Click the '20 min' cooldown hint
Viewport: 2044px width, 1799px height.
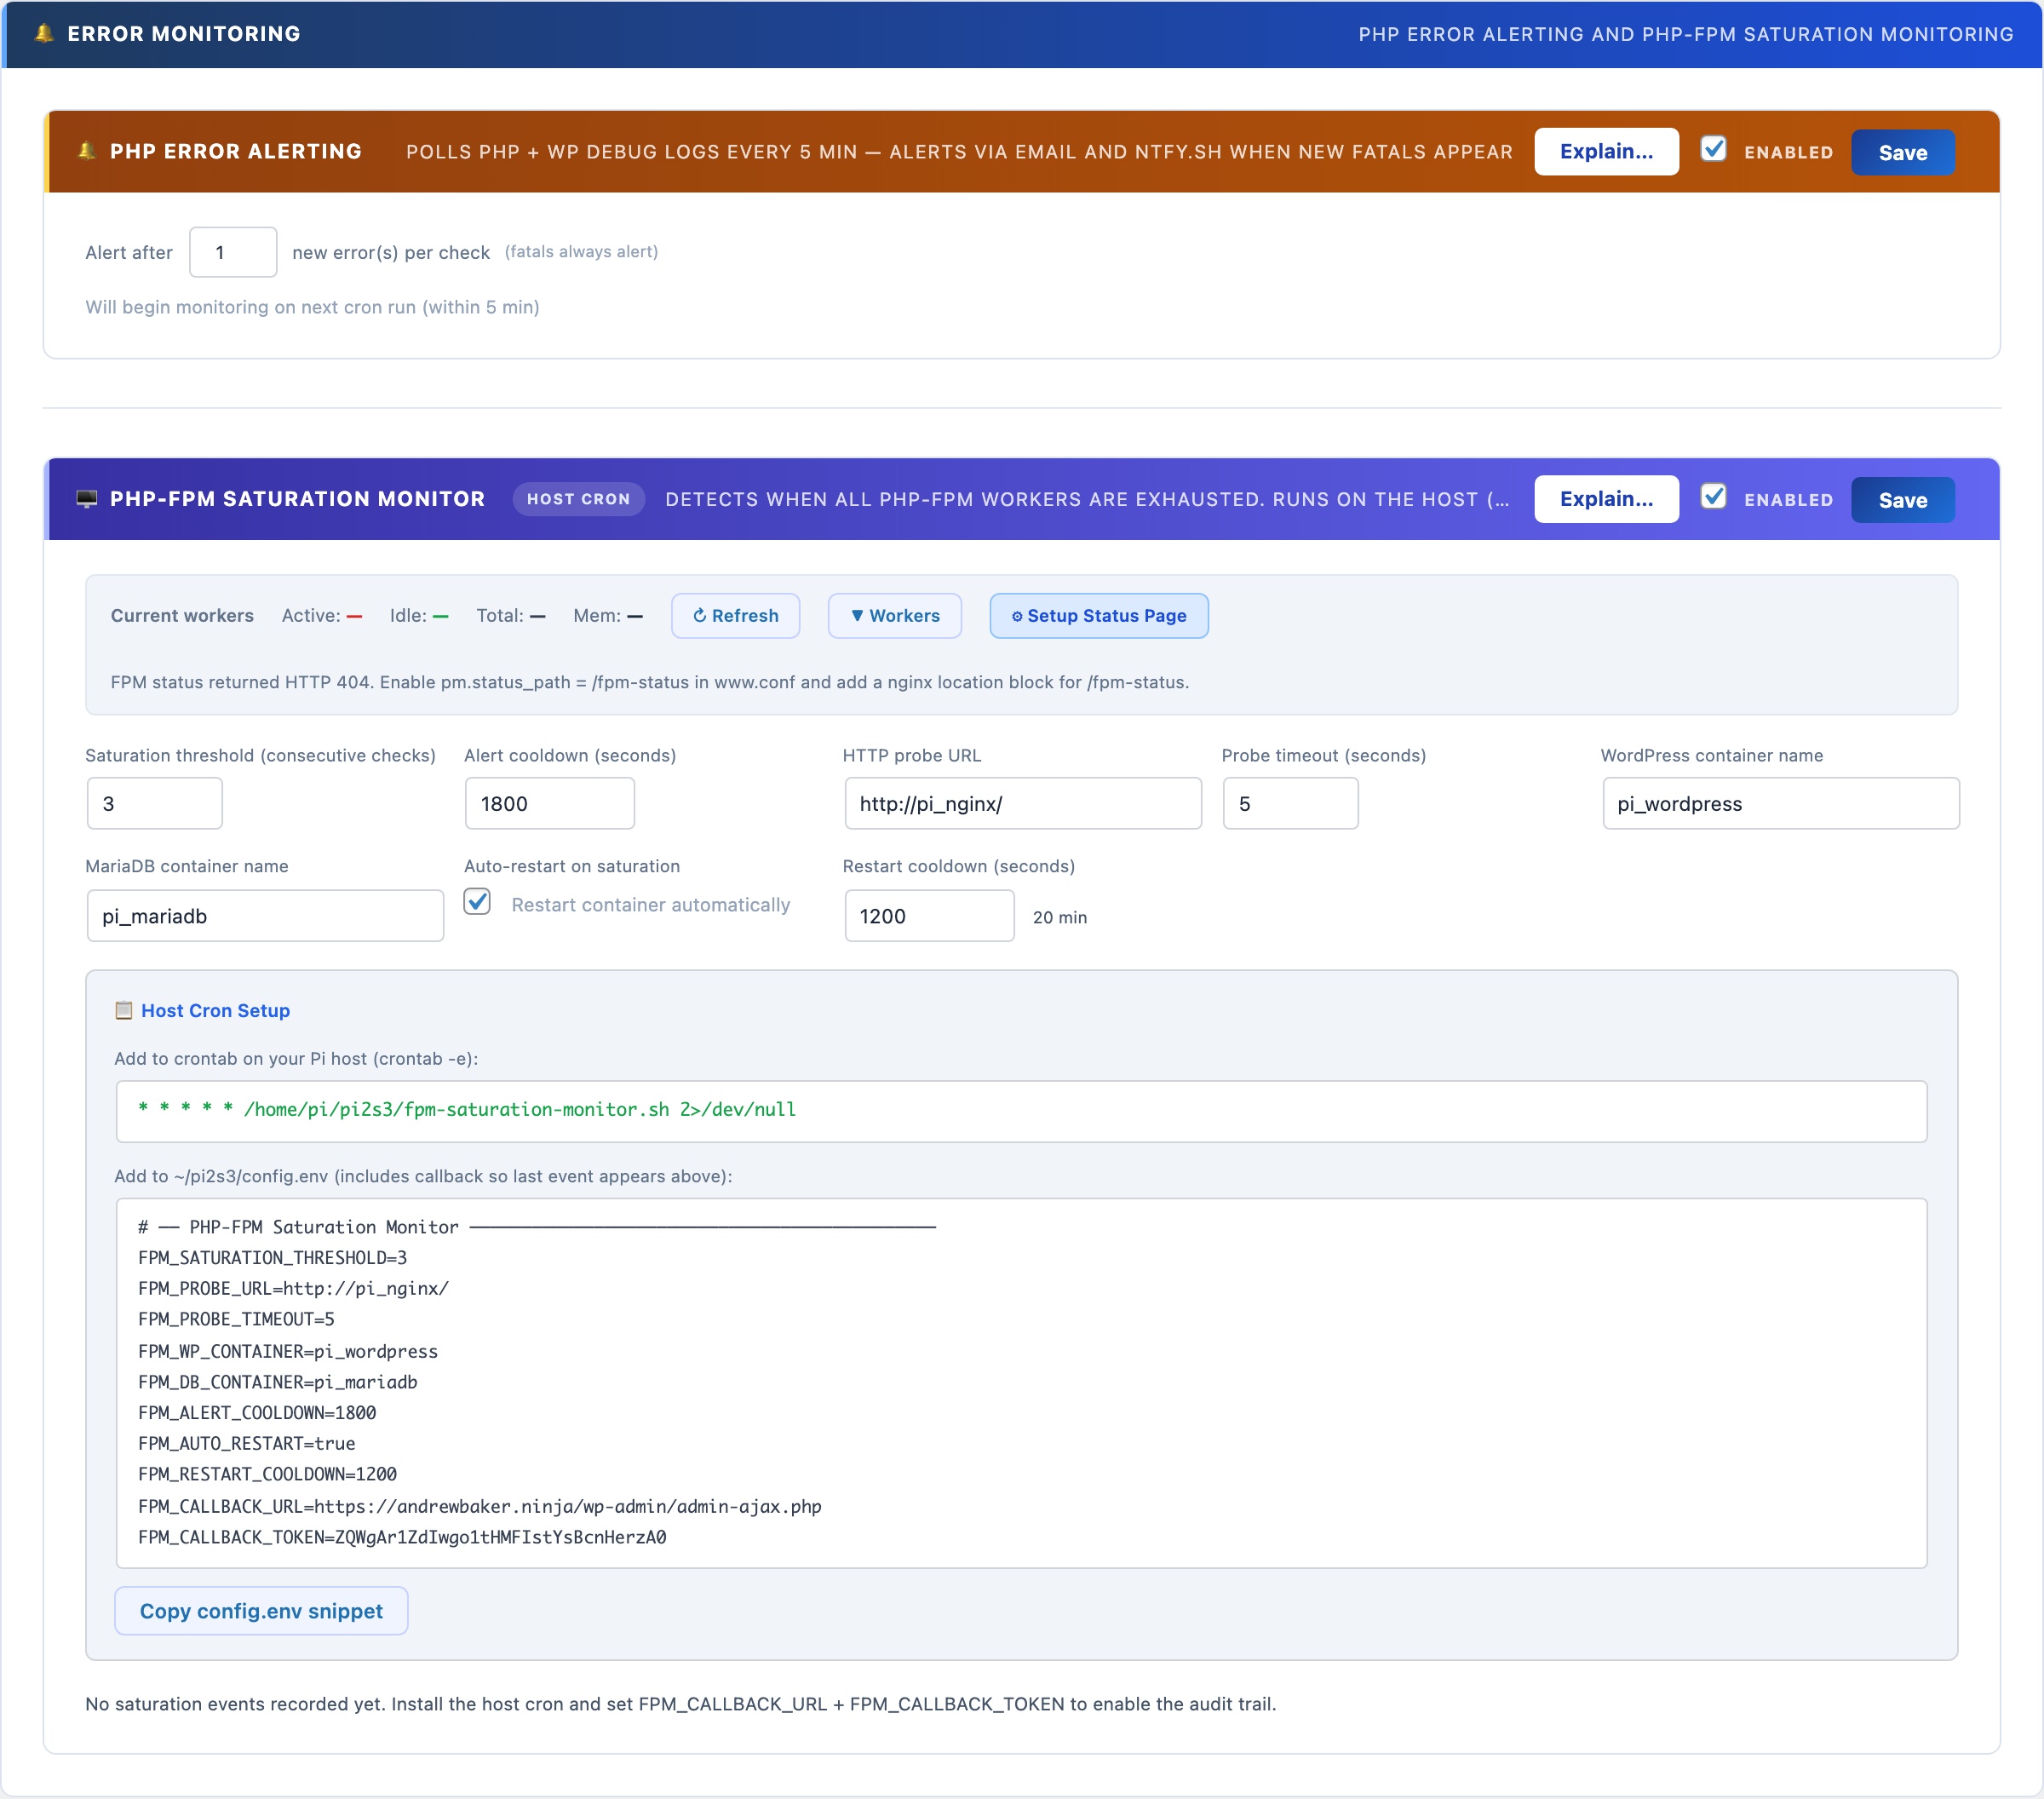tap(1060, 917)
